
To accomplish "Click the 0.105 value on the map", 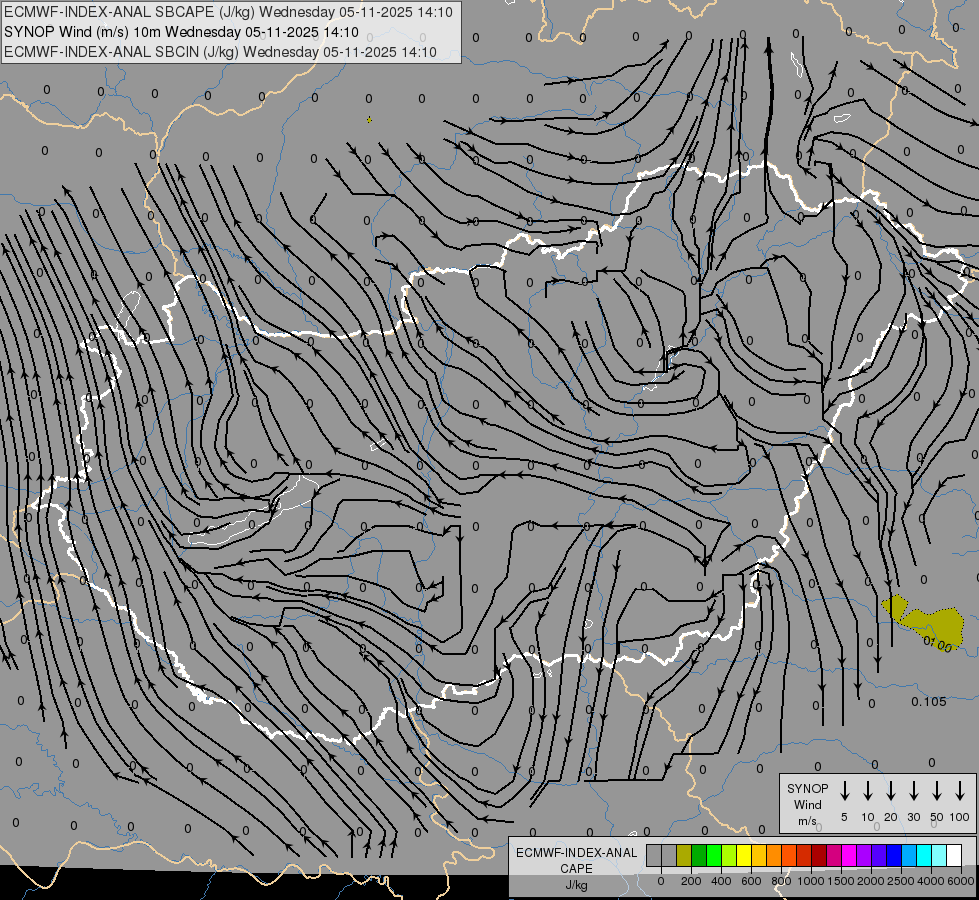I will (x=928, y=702).
